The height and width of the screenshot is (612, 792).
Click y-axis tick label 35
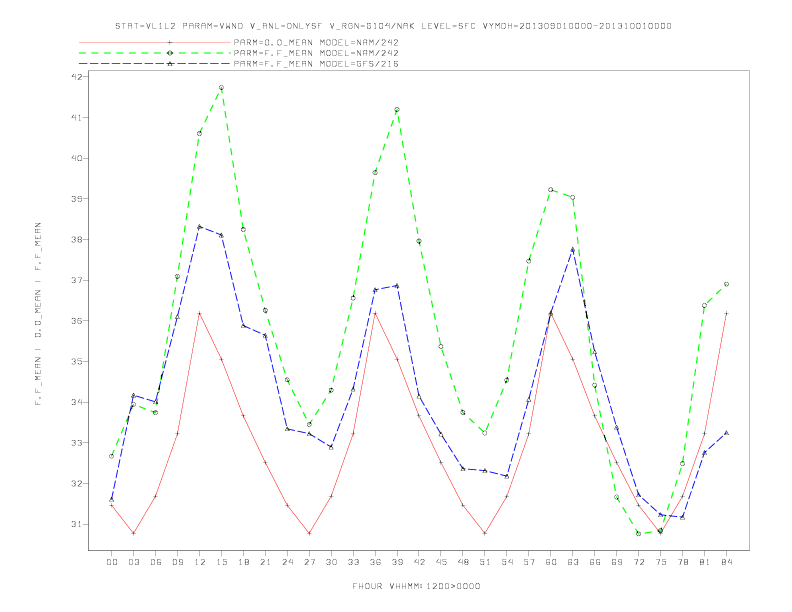click(77, 362)
